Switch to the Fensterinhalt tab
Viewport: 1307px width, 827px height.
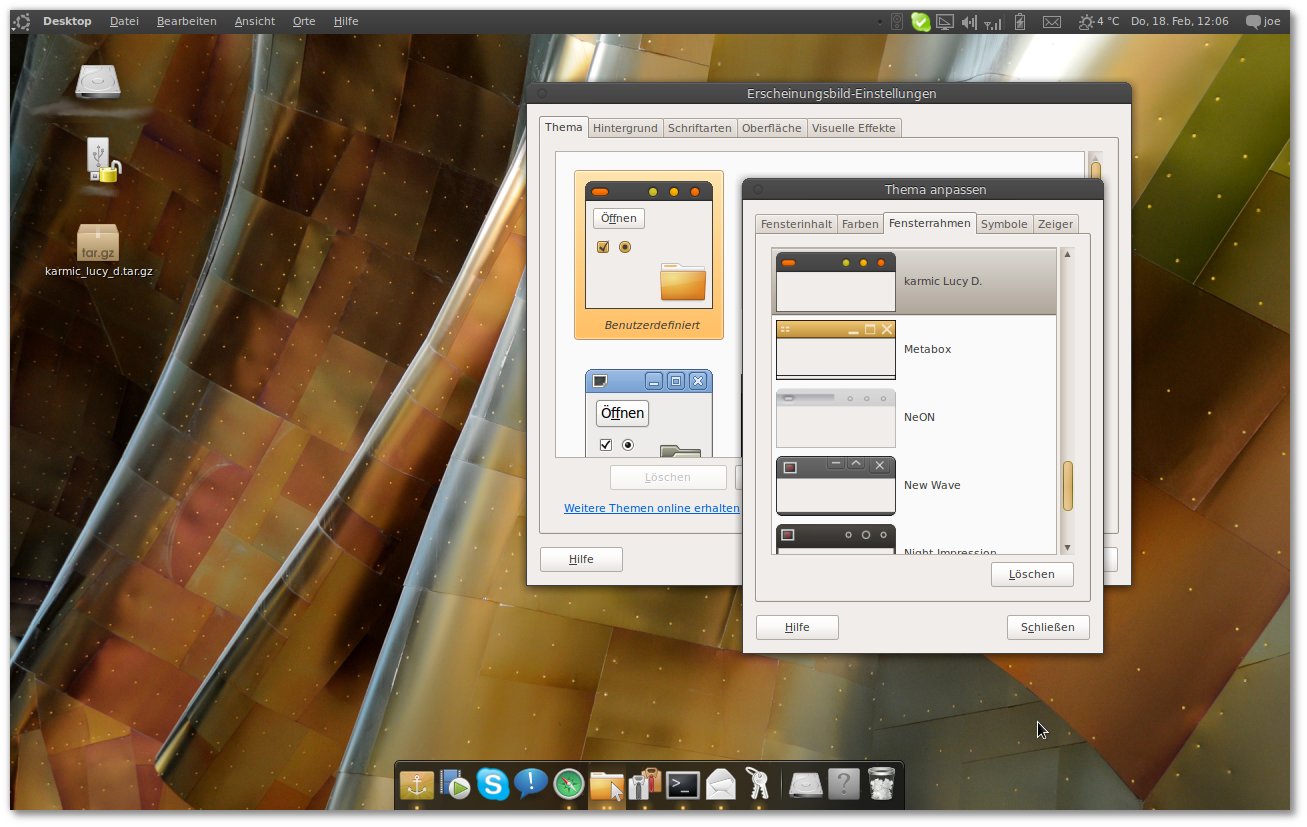coord(796,224)
